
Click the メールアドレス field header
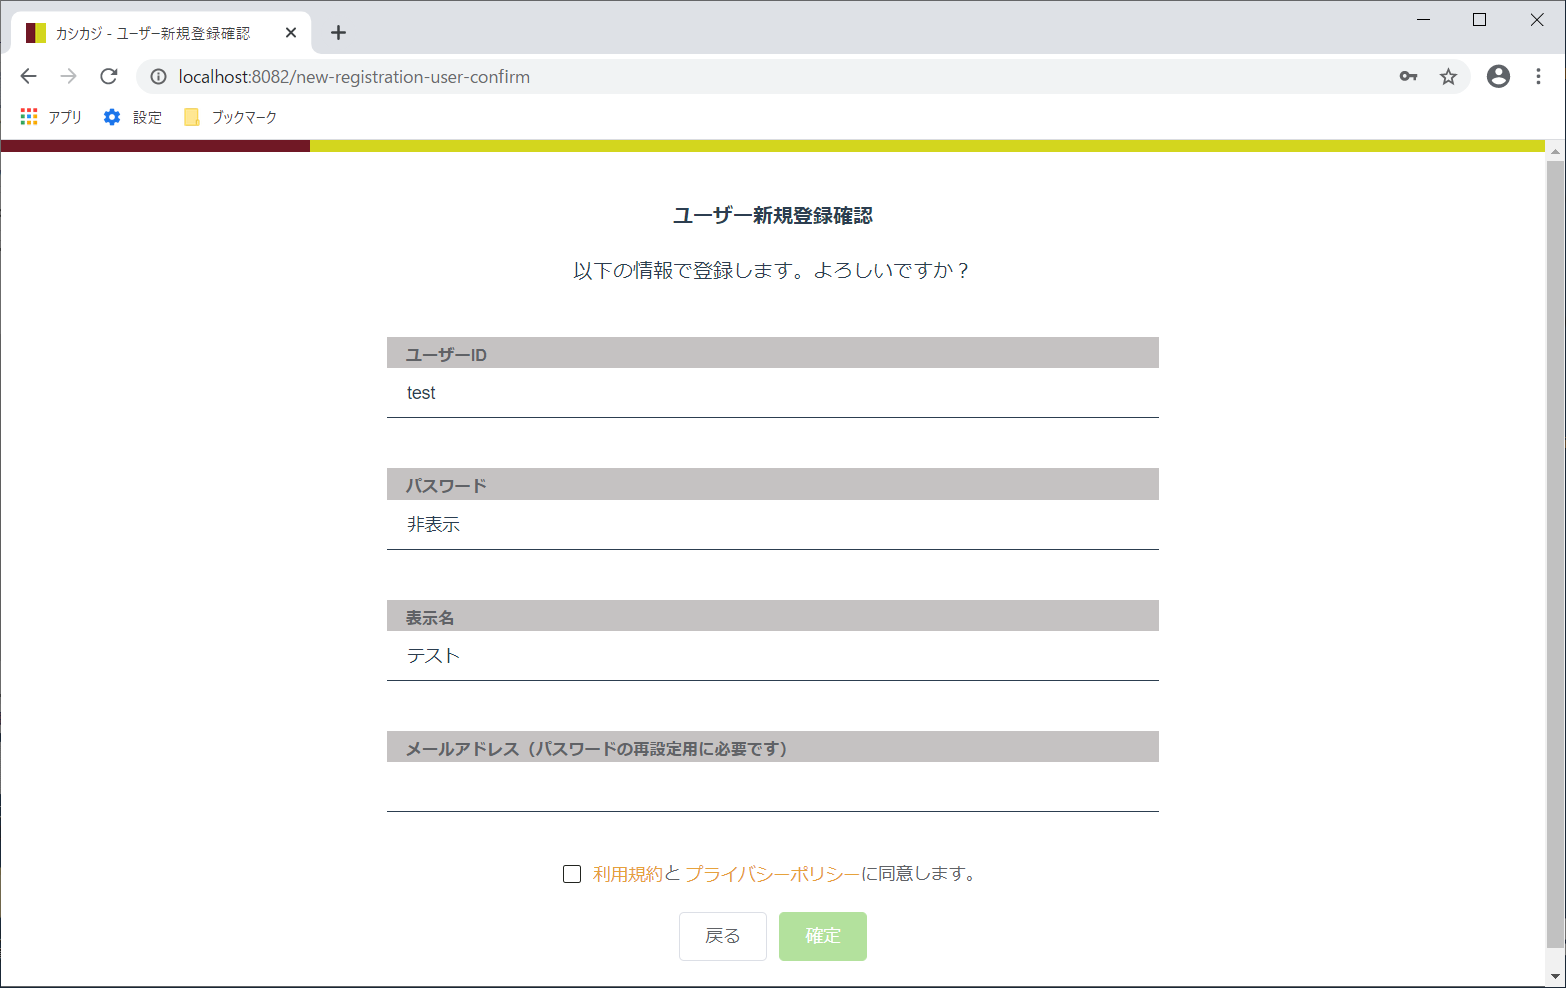point(773,747)
